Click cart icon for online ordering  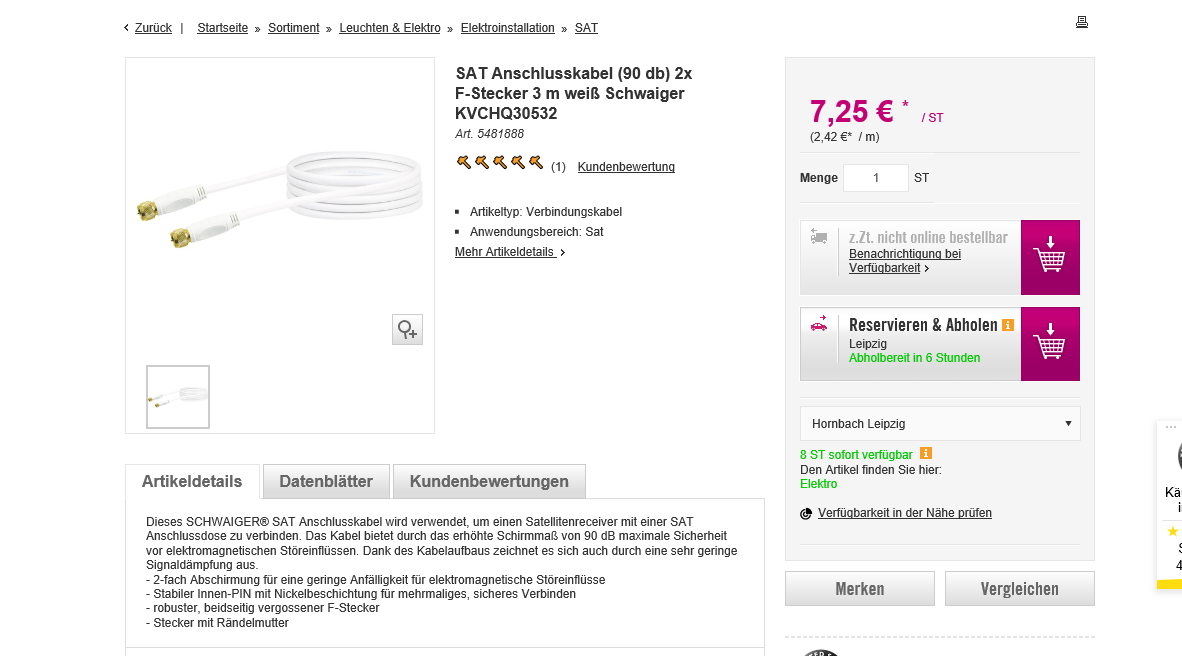click(x=1050, y=257)
